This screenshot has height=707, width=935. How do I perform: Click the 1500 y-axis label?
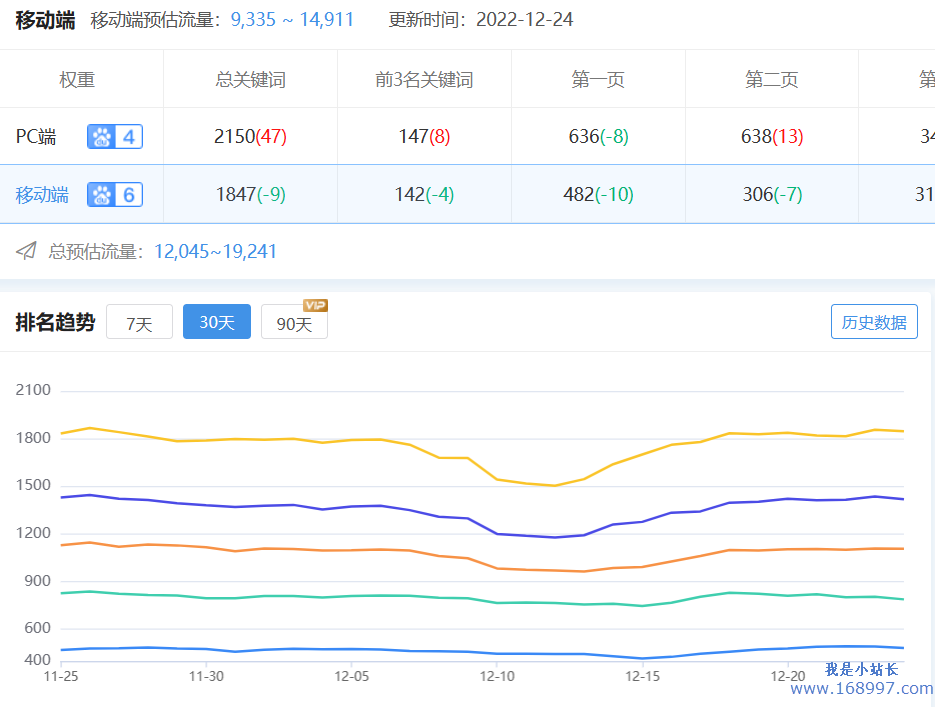(x=33, y=485)
